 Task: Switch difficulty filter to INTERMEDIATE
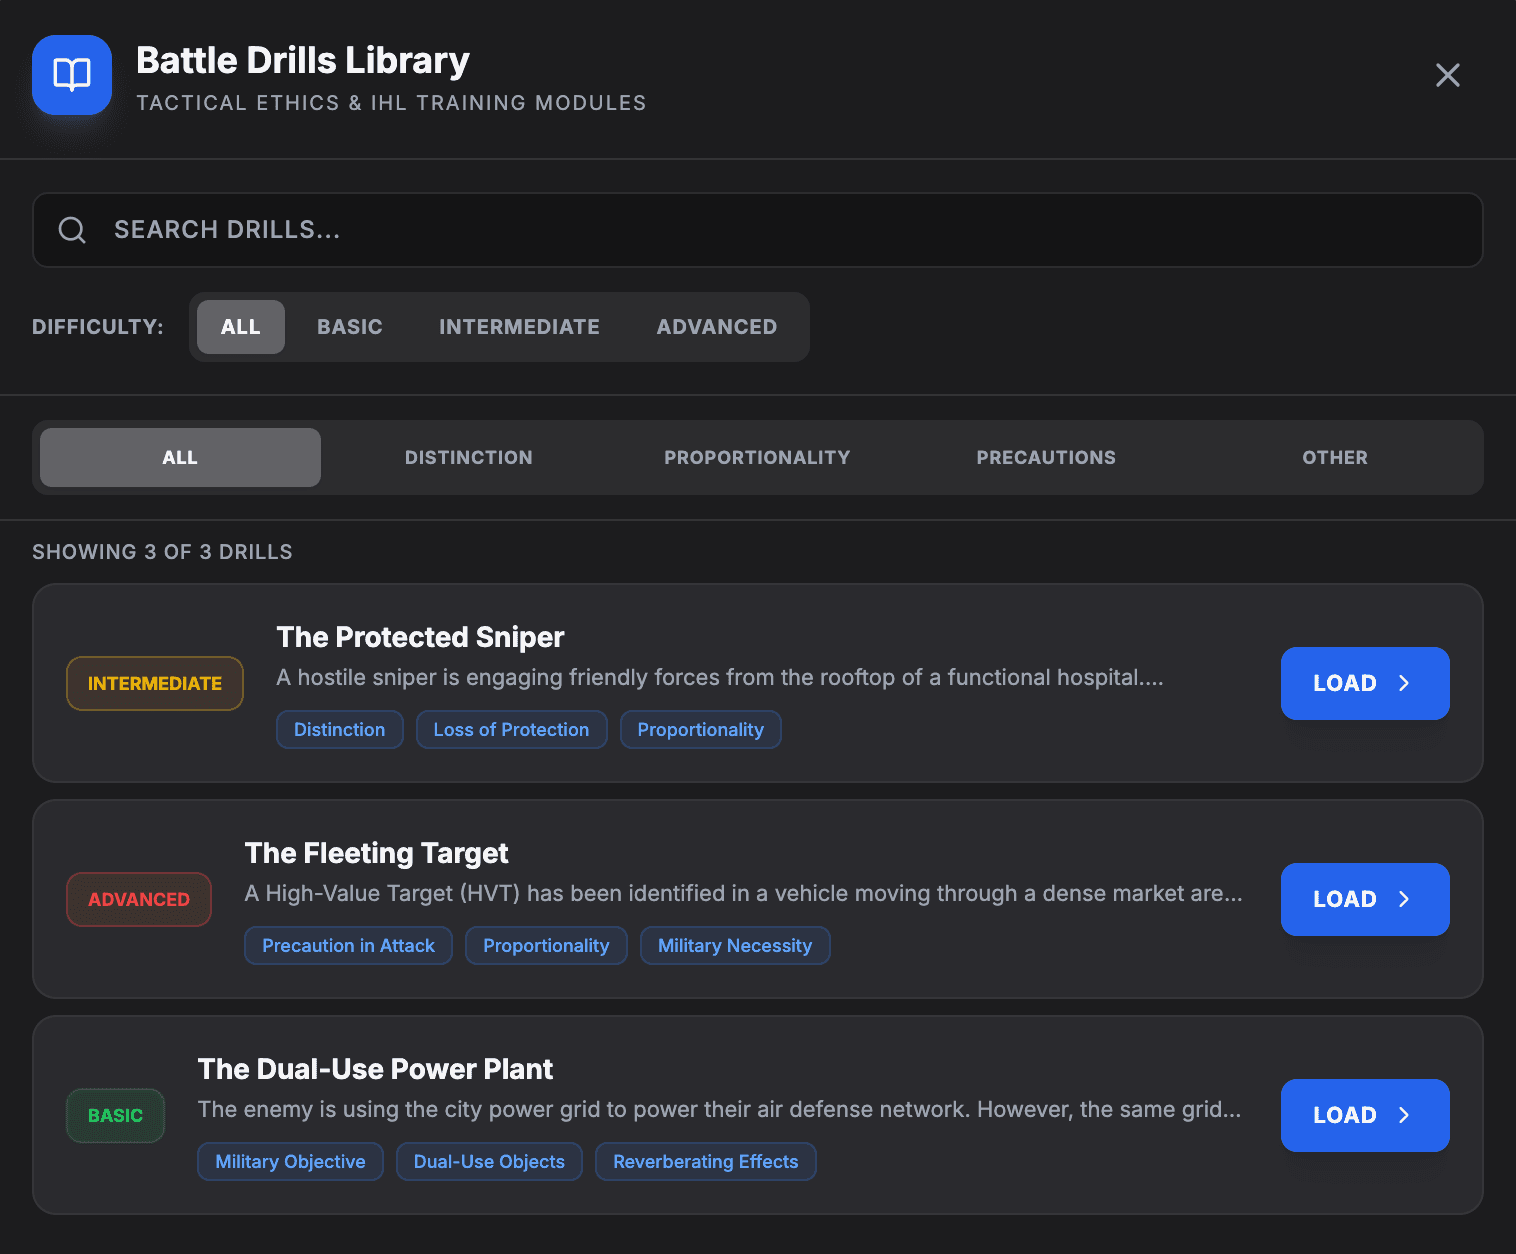pyautogui.click(x=519, y=326)
